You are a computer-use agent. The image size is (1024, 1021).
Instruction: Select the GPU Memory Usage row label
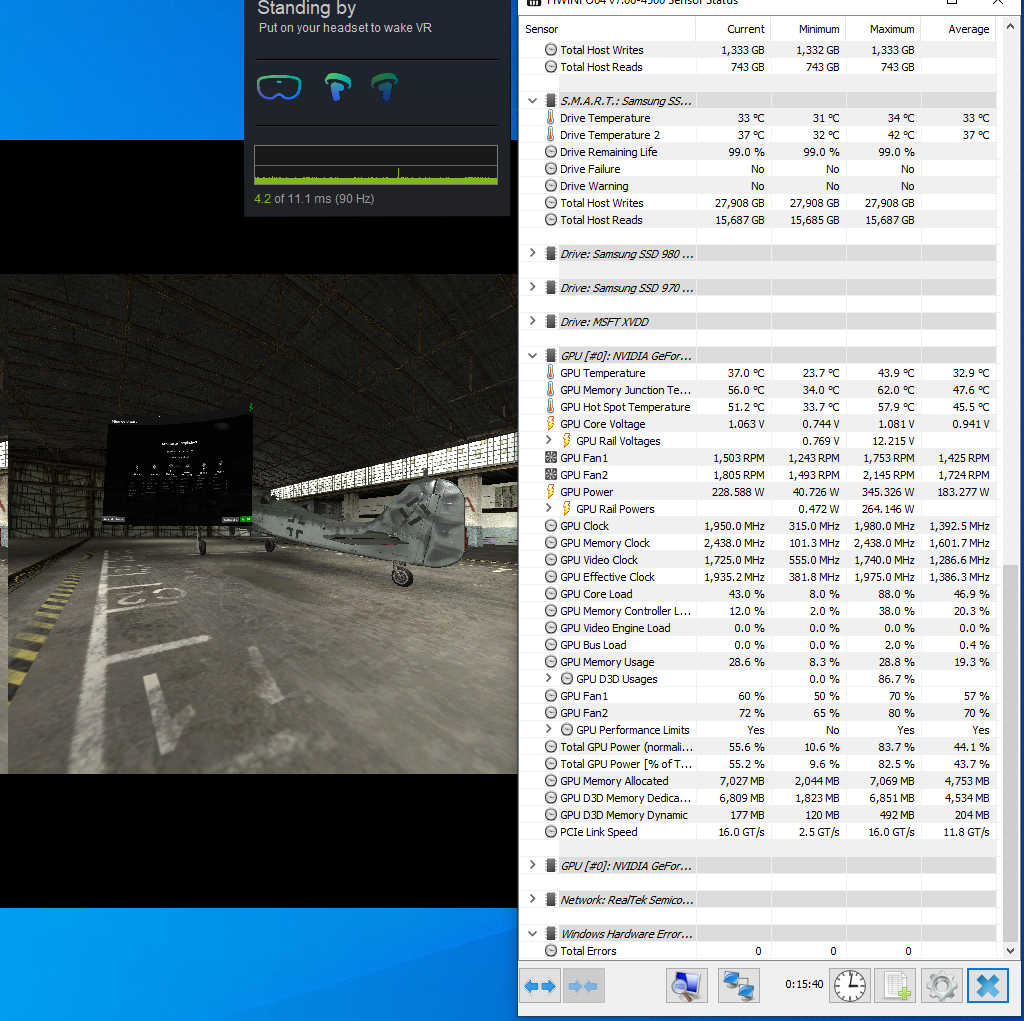pos(607,662)
